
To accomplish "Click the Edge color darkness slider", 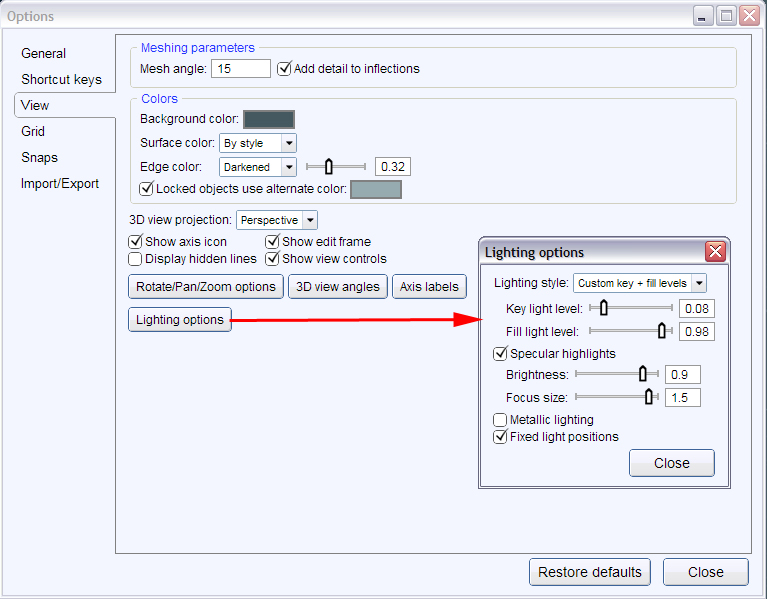I will tap(336, 167).
